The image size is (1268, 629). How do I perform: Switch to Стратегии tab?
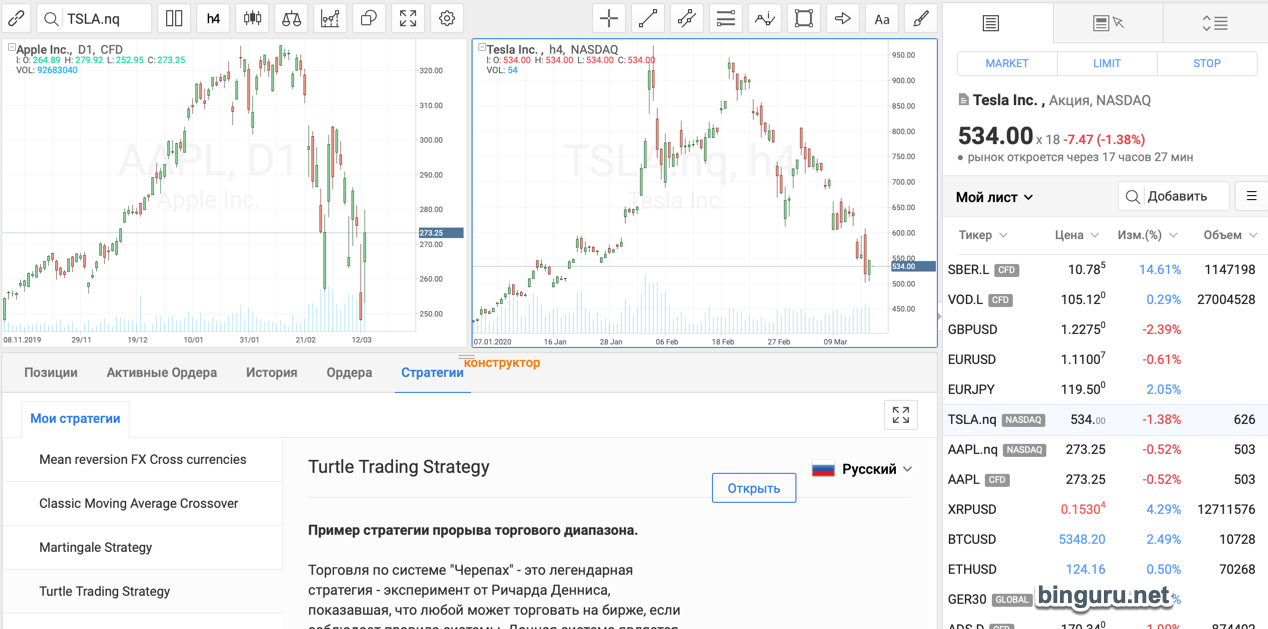432,372
